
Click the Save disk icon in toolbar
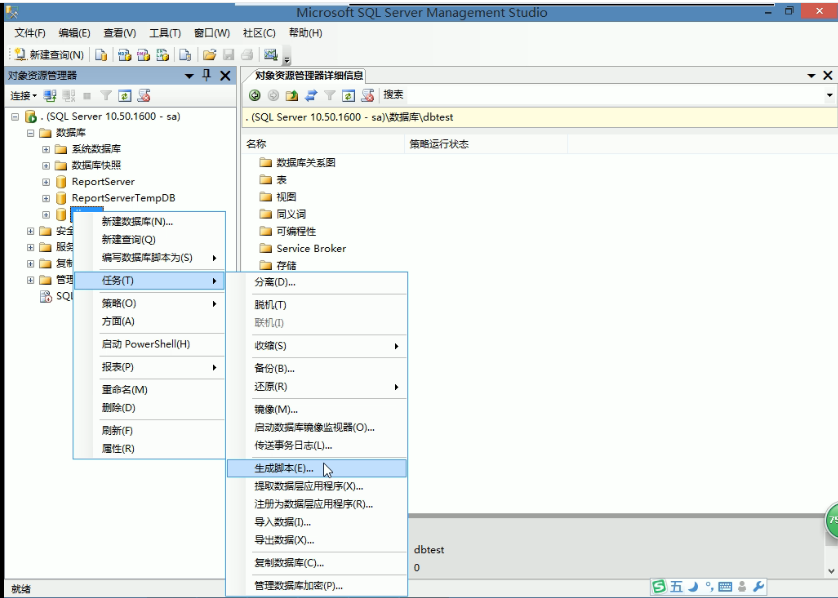229,55
